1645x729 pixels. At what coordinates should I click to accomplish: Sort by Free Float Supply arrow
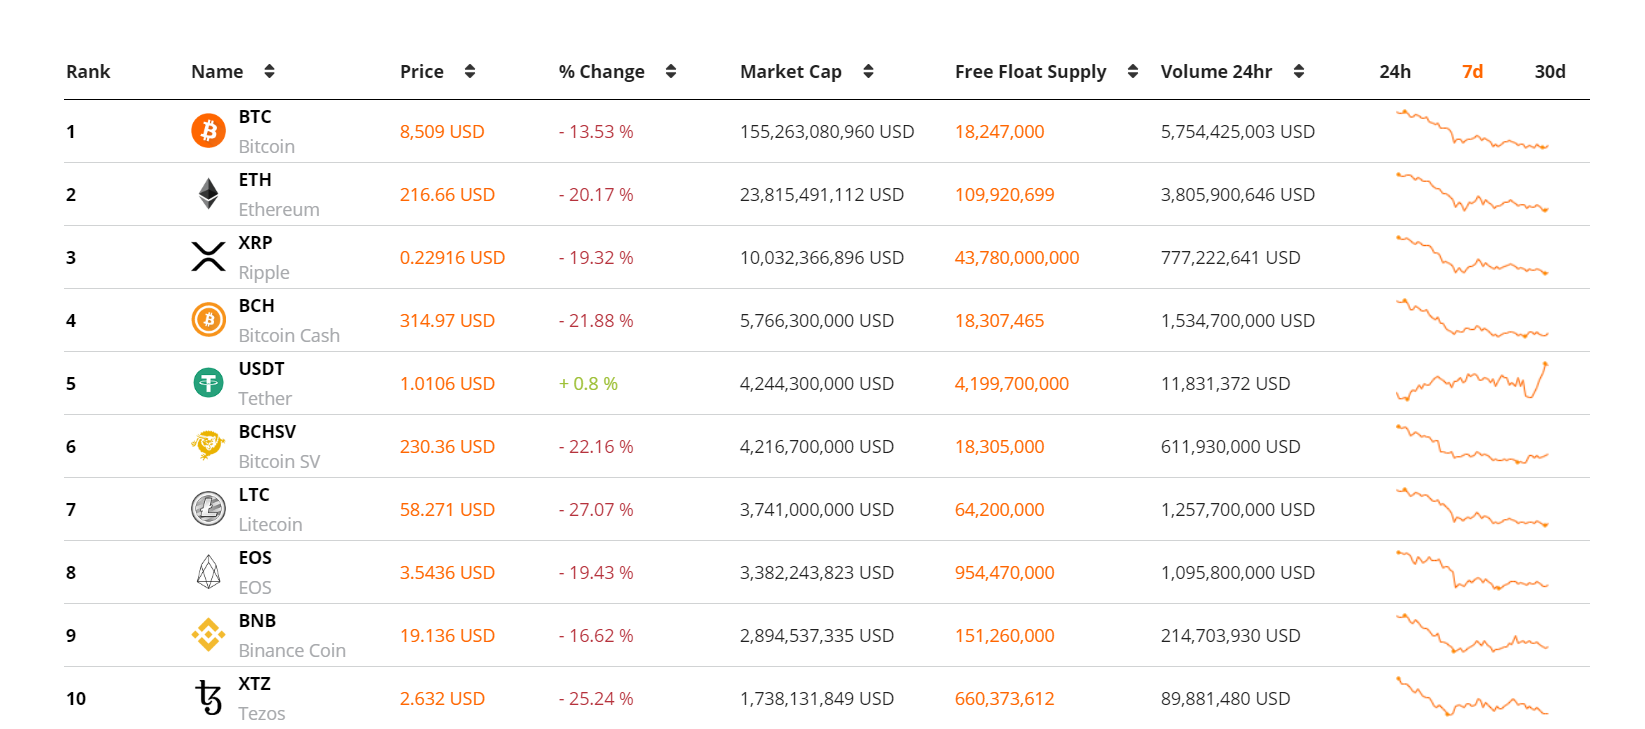click(1133, 71)
